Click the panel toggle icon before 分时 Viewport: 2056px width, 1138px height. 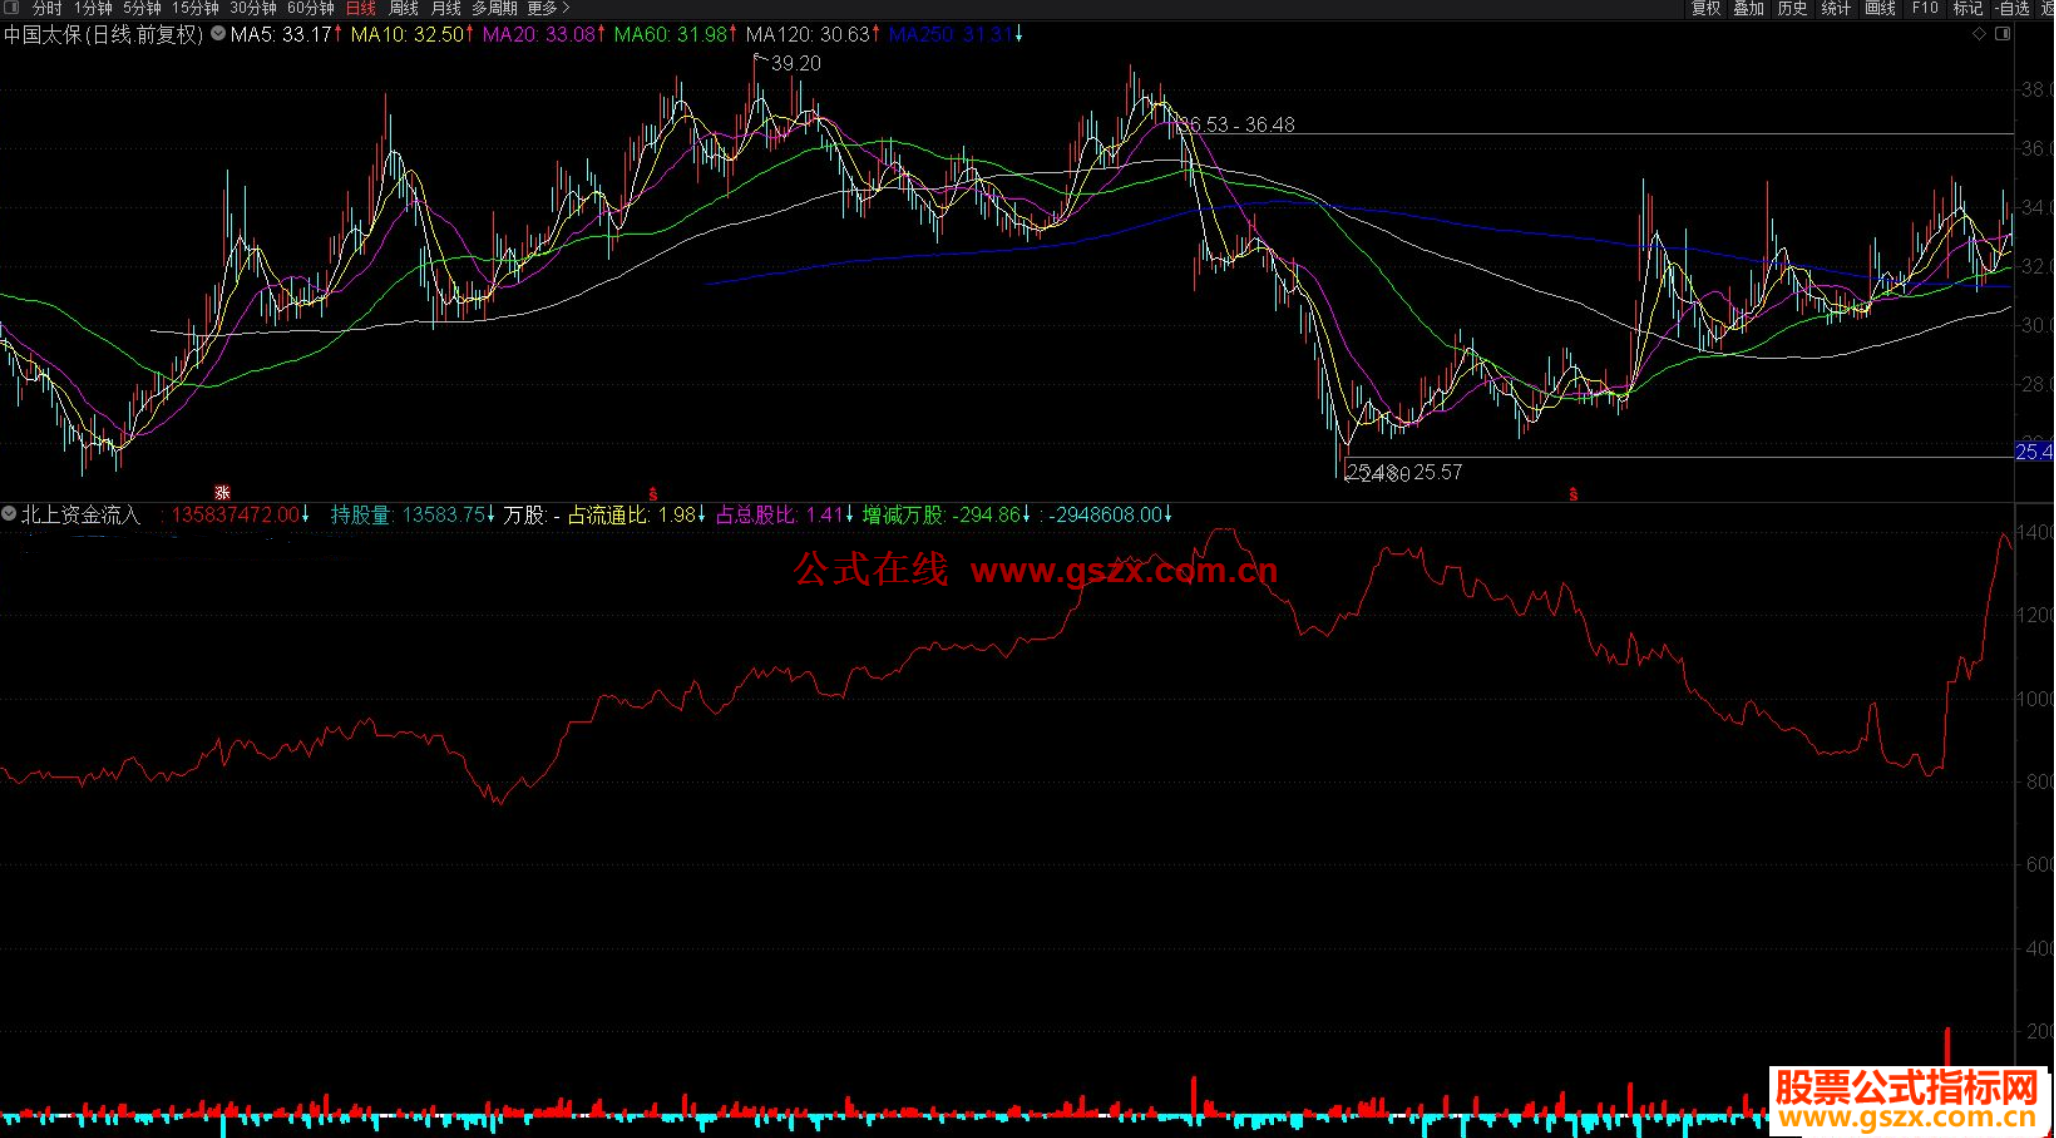coord(12,8)
